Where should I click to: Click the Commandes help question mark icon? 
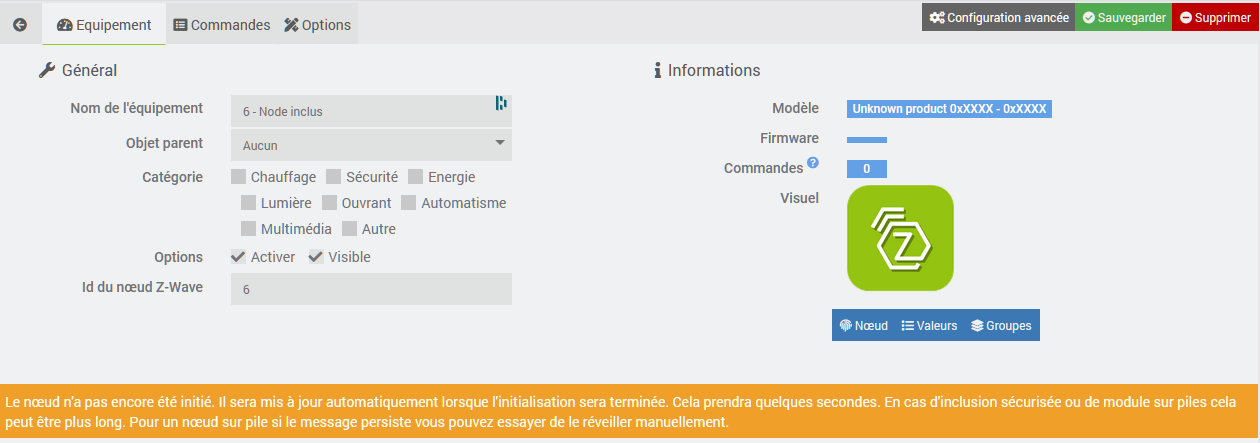(x=813, y=163)
